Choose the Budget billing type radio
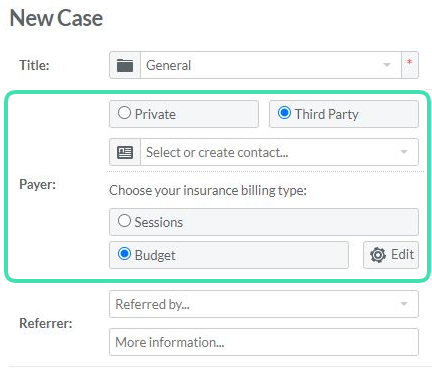The width and height of the screenshot is (432, 368). [x=124, y=254]
